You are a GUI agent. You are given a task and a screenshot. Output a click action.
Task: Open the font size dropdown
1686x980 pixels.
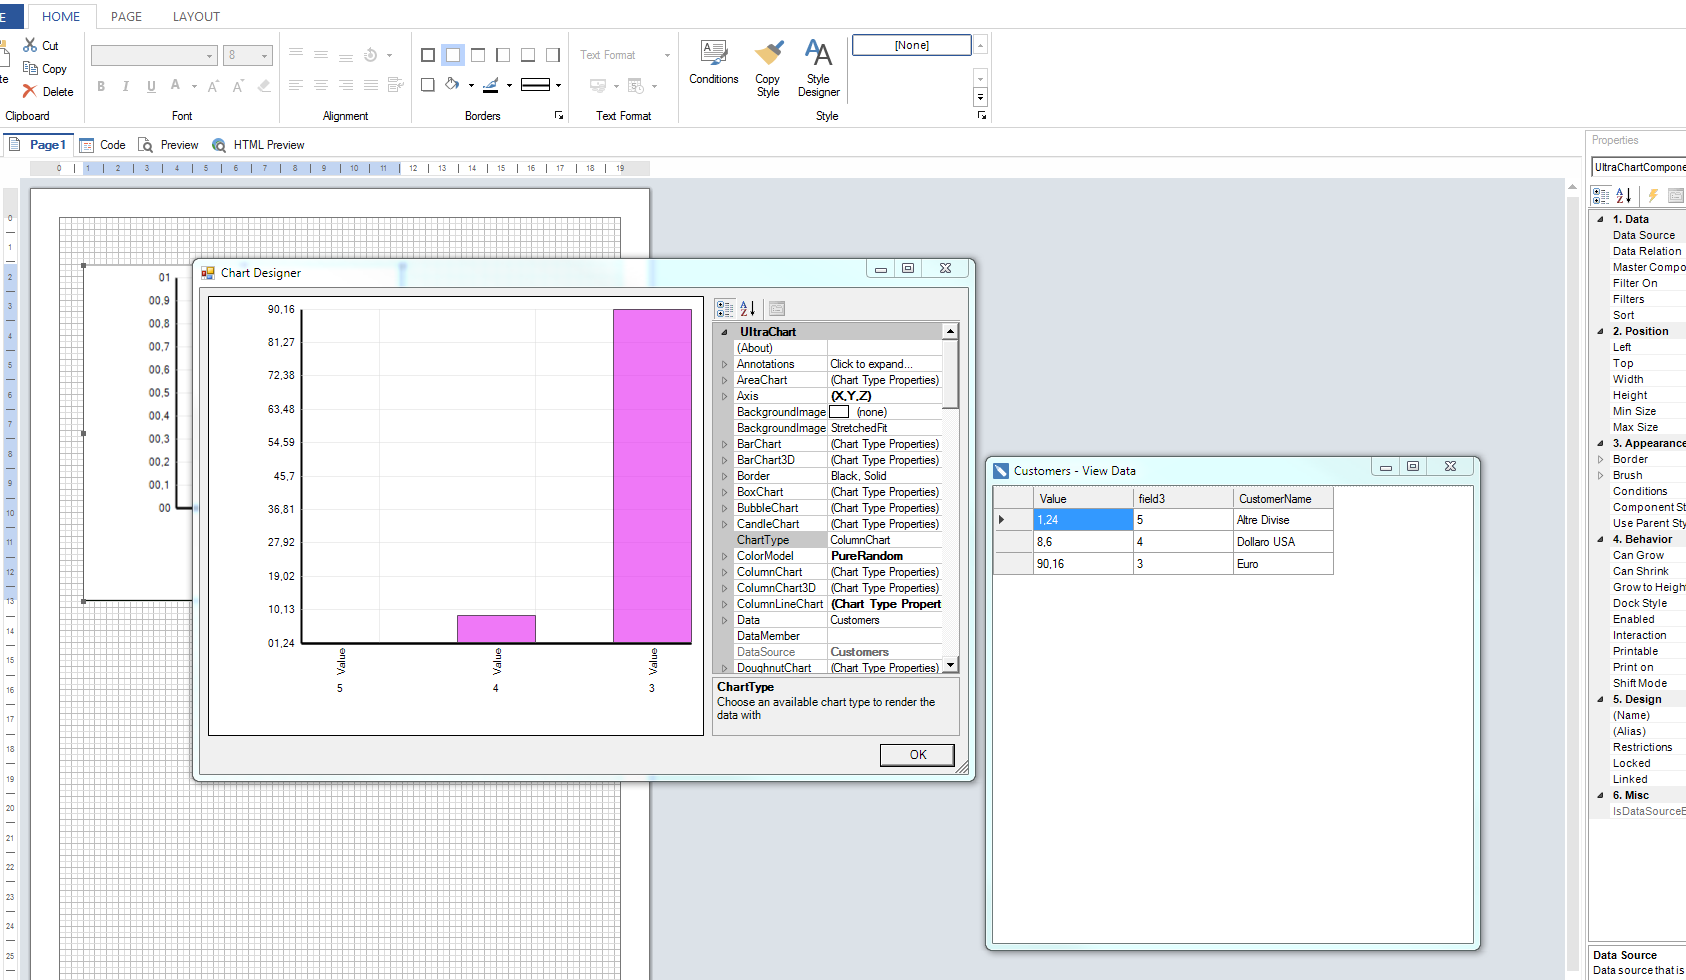(264, 55)
